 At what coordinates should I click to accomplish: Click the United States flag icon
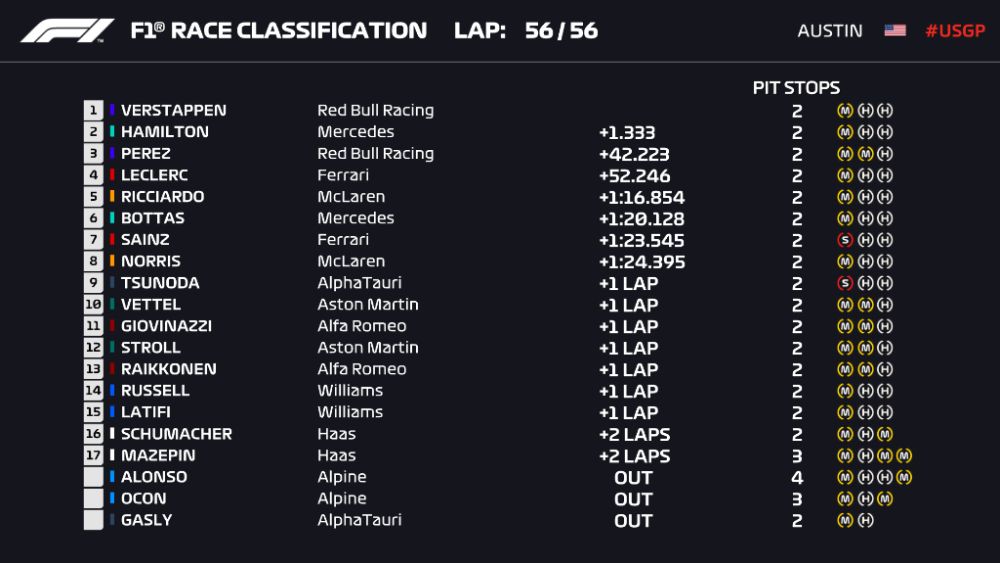(895, 30)
